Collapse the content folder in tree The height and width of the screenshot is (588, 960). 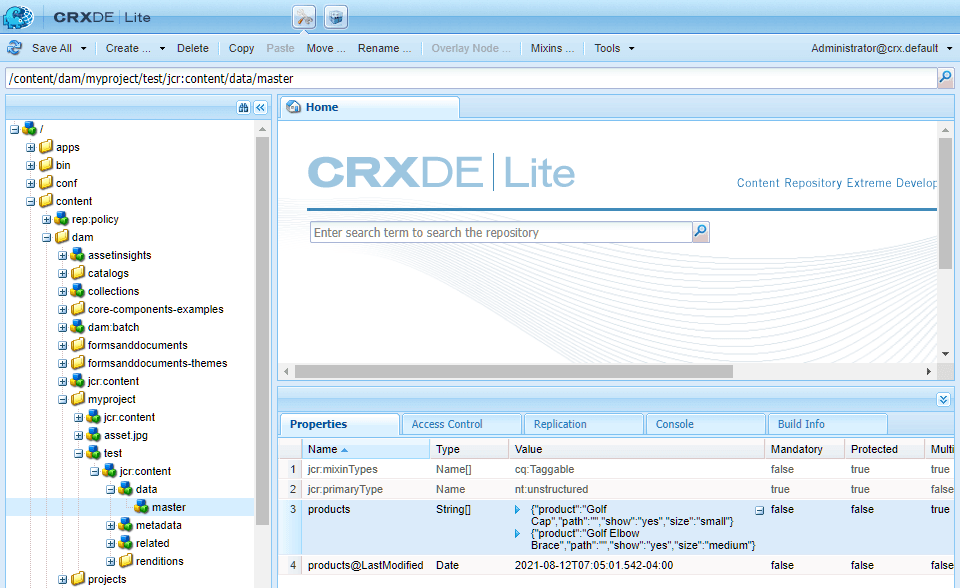pyautogui.click(x=31, y=201)
